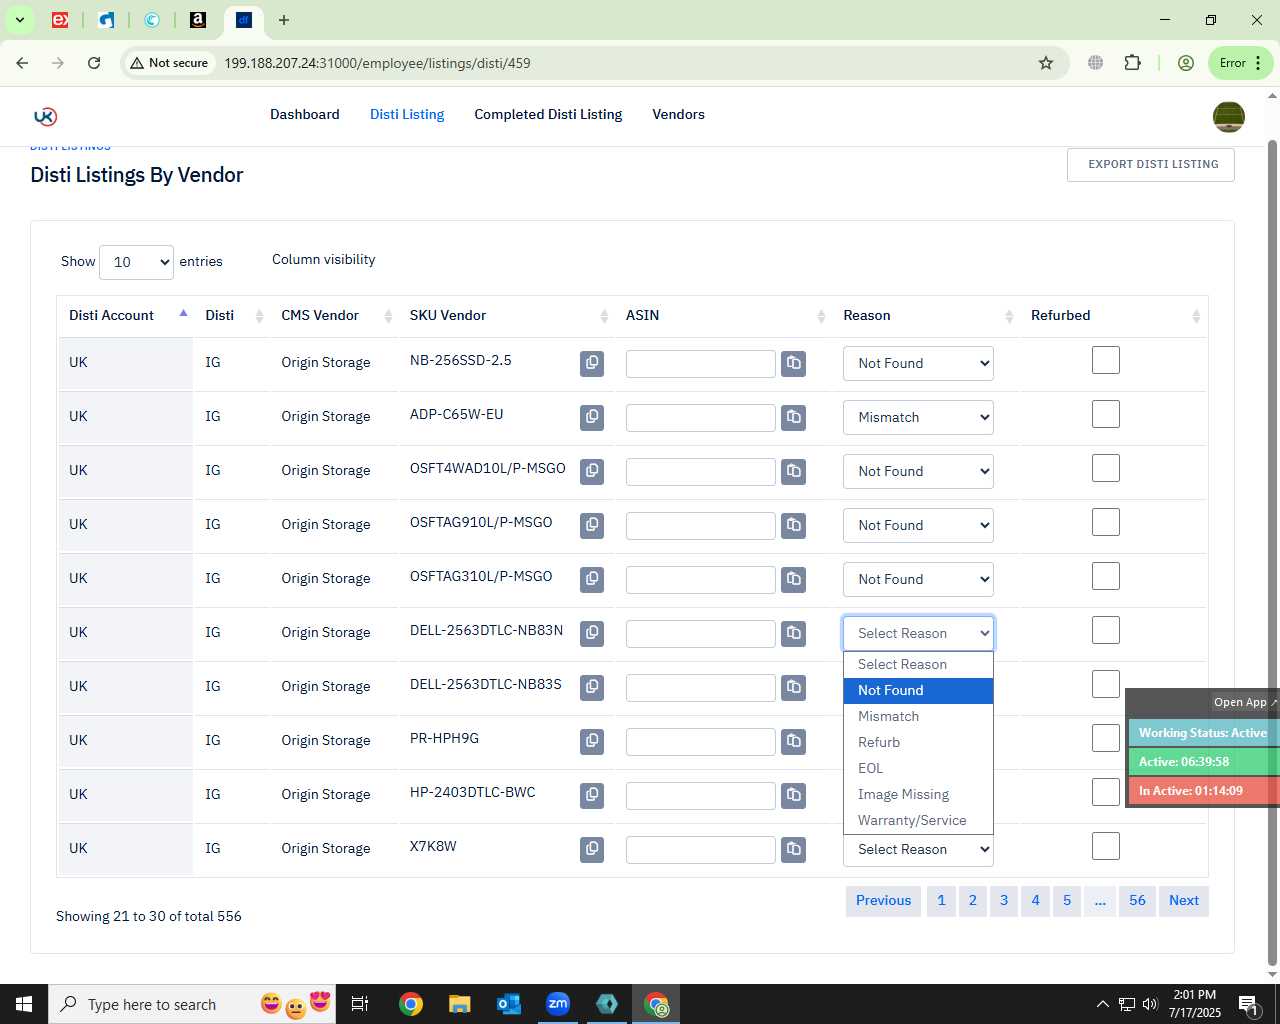Tick Refurbed checkbox for DELL-2563DTLC-NB83S

1106,684
